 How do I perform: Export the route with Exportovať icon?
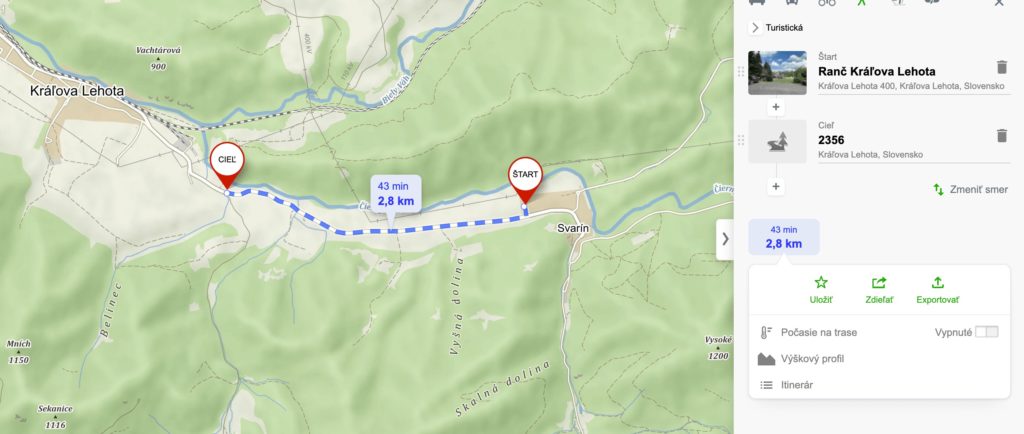pyautogui.click(x=938, y=283)
